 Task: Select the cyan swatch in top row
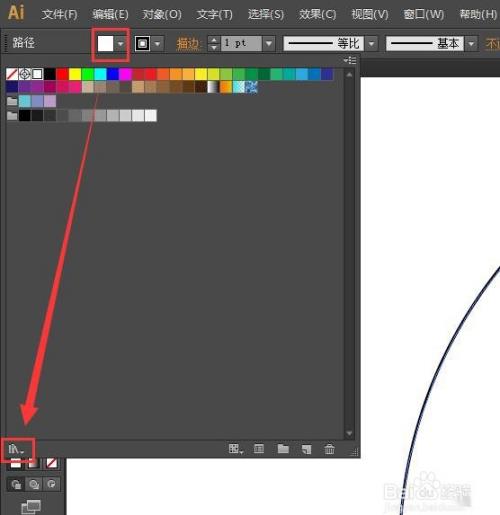[100, 74]
